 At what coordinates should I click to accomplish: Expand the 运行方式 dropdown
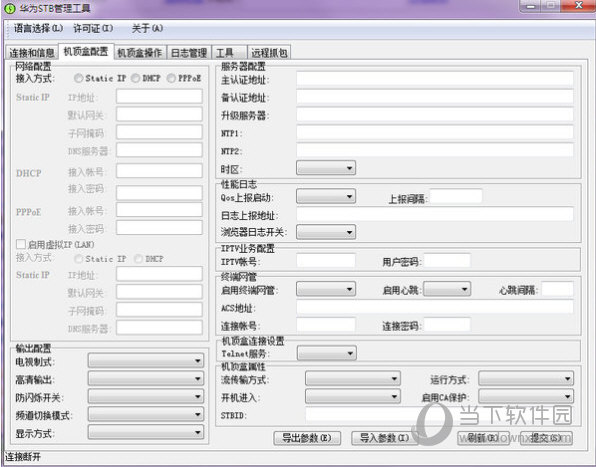point(526,378)
